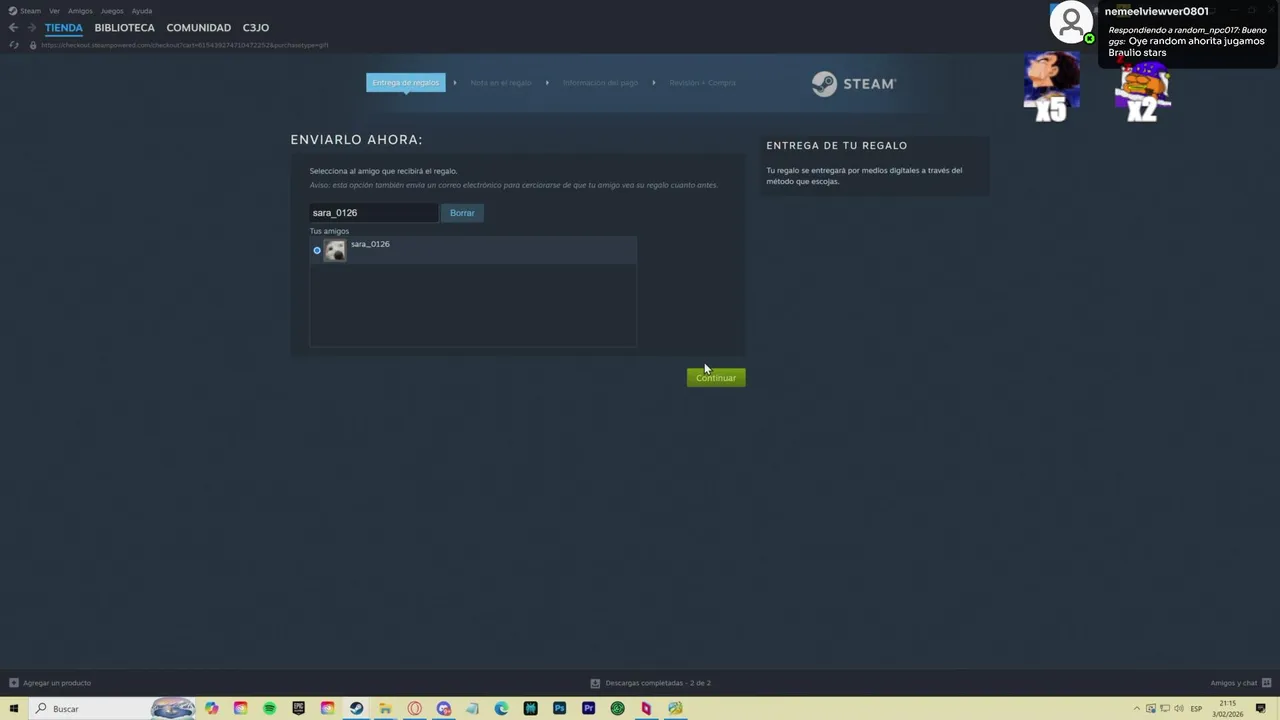This screenshot has height=720, width=1280.
Task: Click the padlock icon by the URL
Action: click(33, 45)
